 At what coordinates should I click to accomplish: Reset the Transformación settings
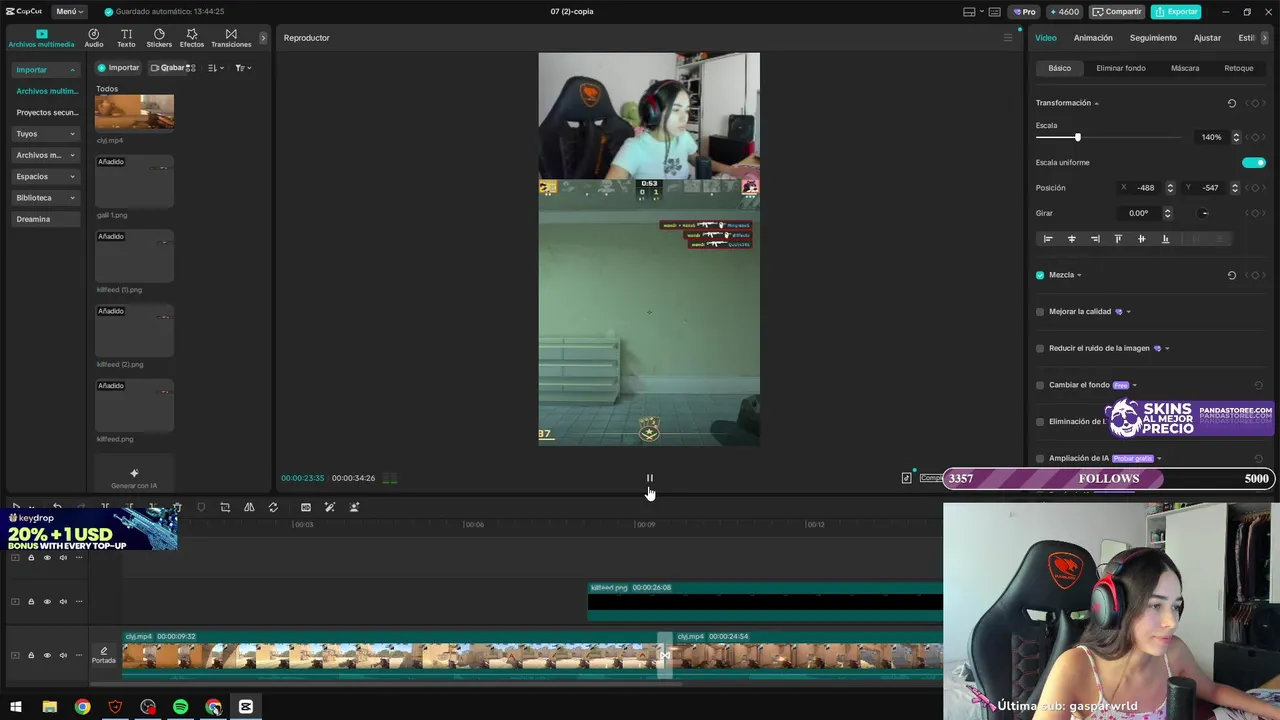1231,103
